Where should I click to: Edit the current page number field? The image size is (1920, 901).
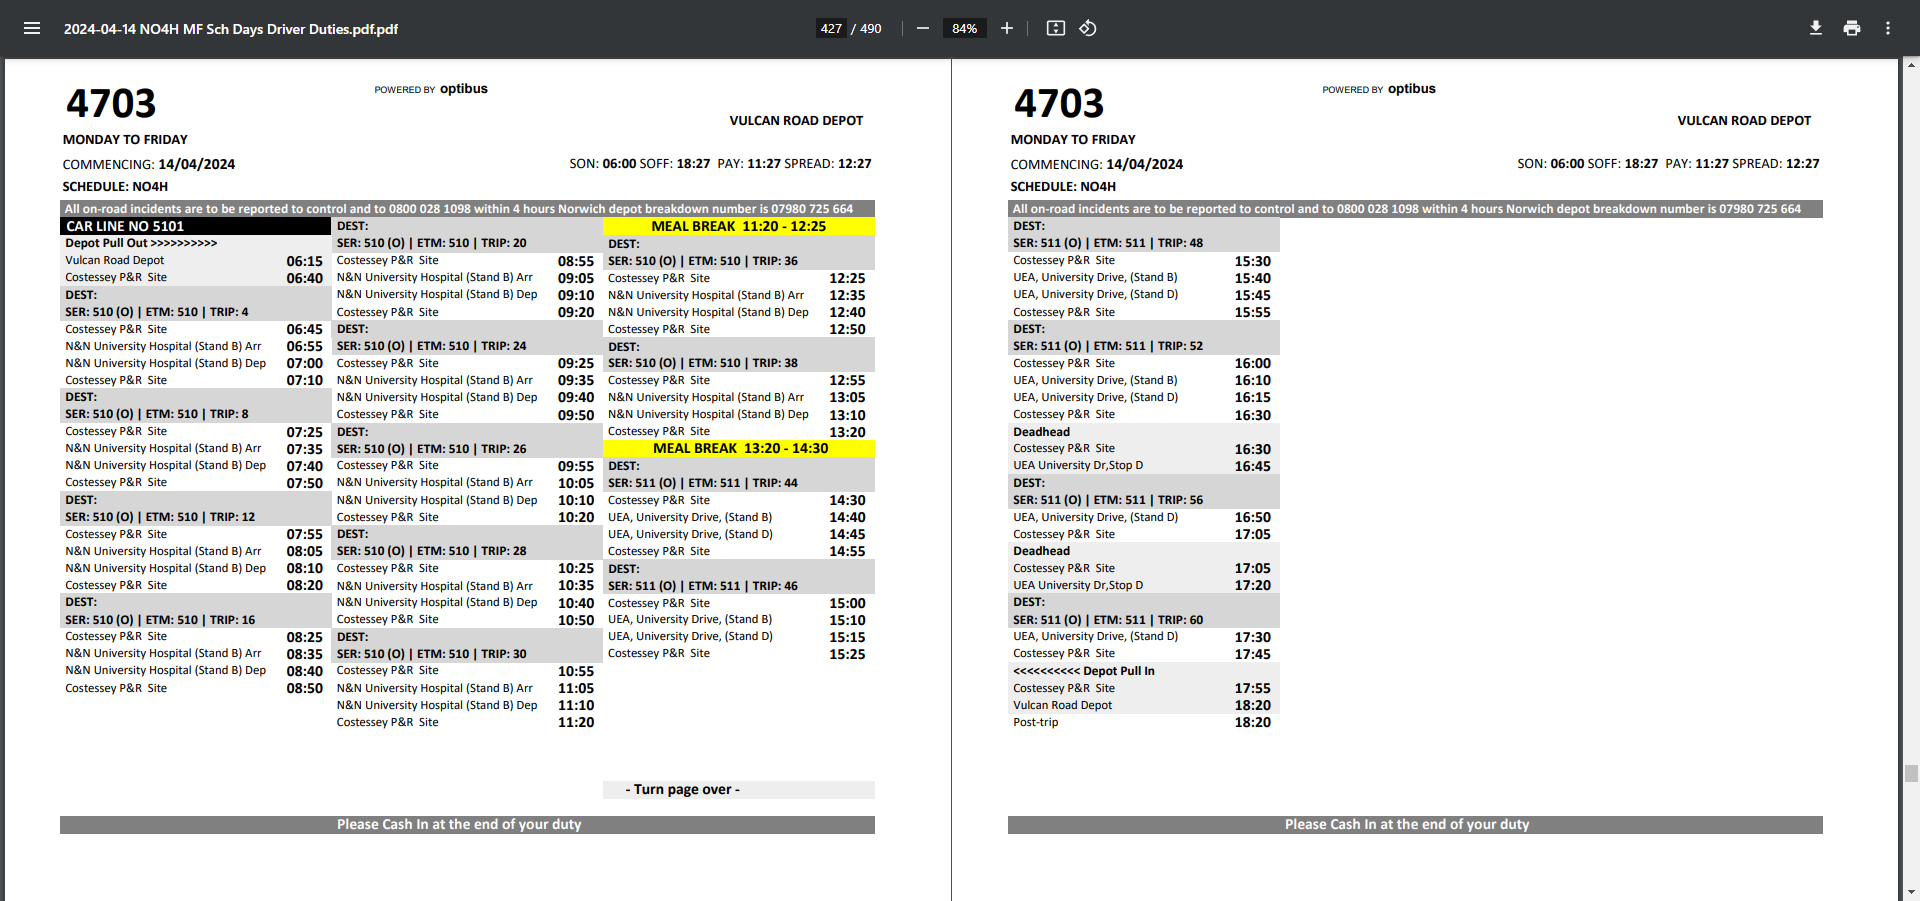coord(831,28)
